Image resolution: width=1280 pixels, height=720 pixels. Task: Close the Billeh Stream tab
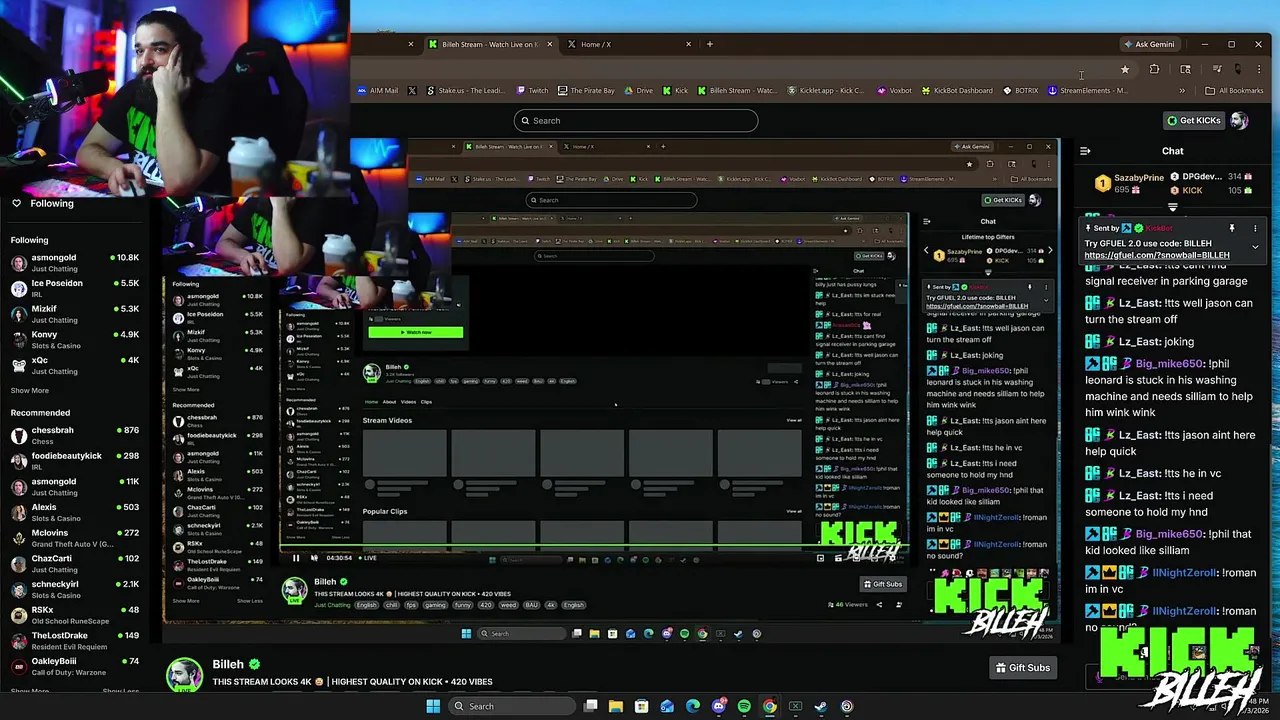tap(549, 44)
